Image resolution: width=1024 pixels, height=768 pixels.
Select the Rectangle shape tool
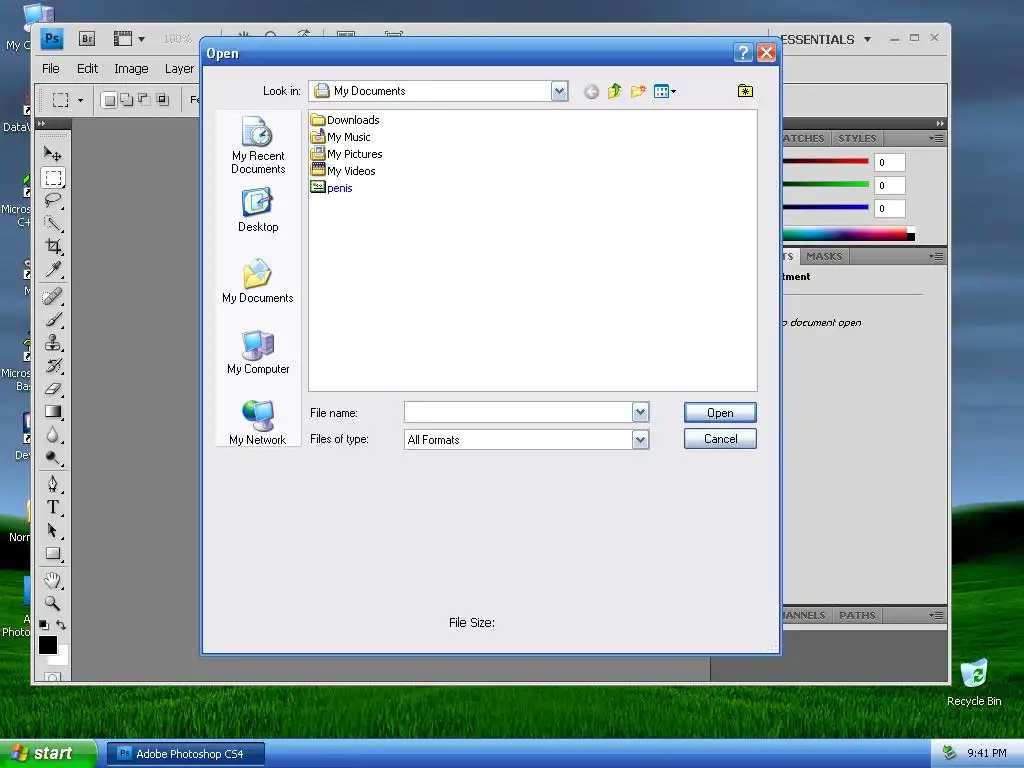point(52,554)
